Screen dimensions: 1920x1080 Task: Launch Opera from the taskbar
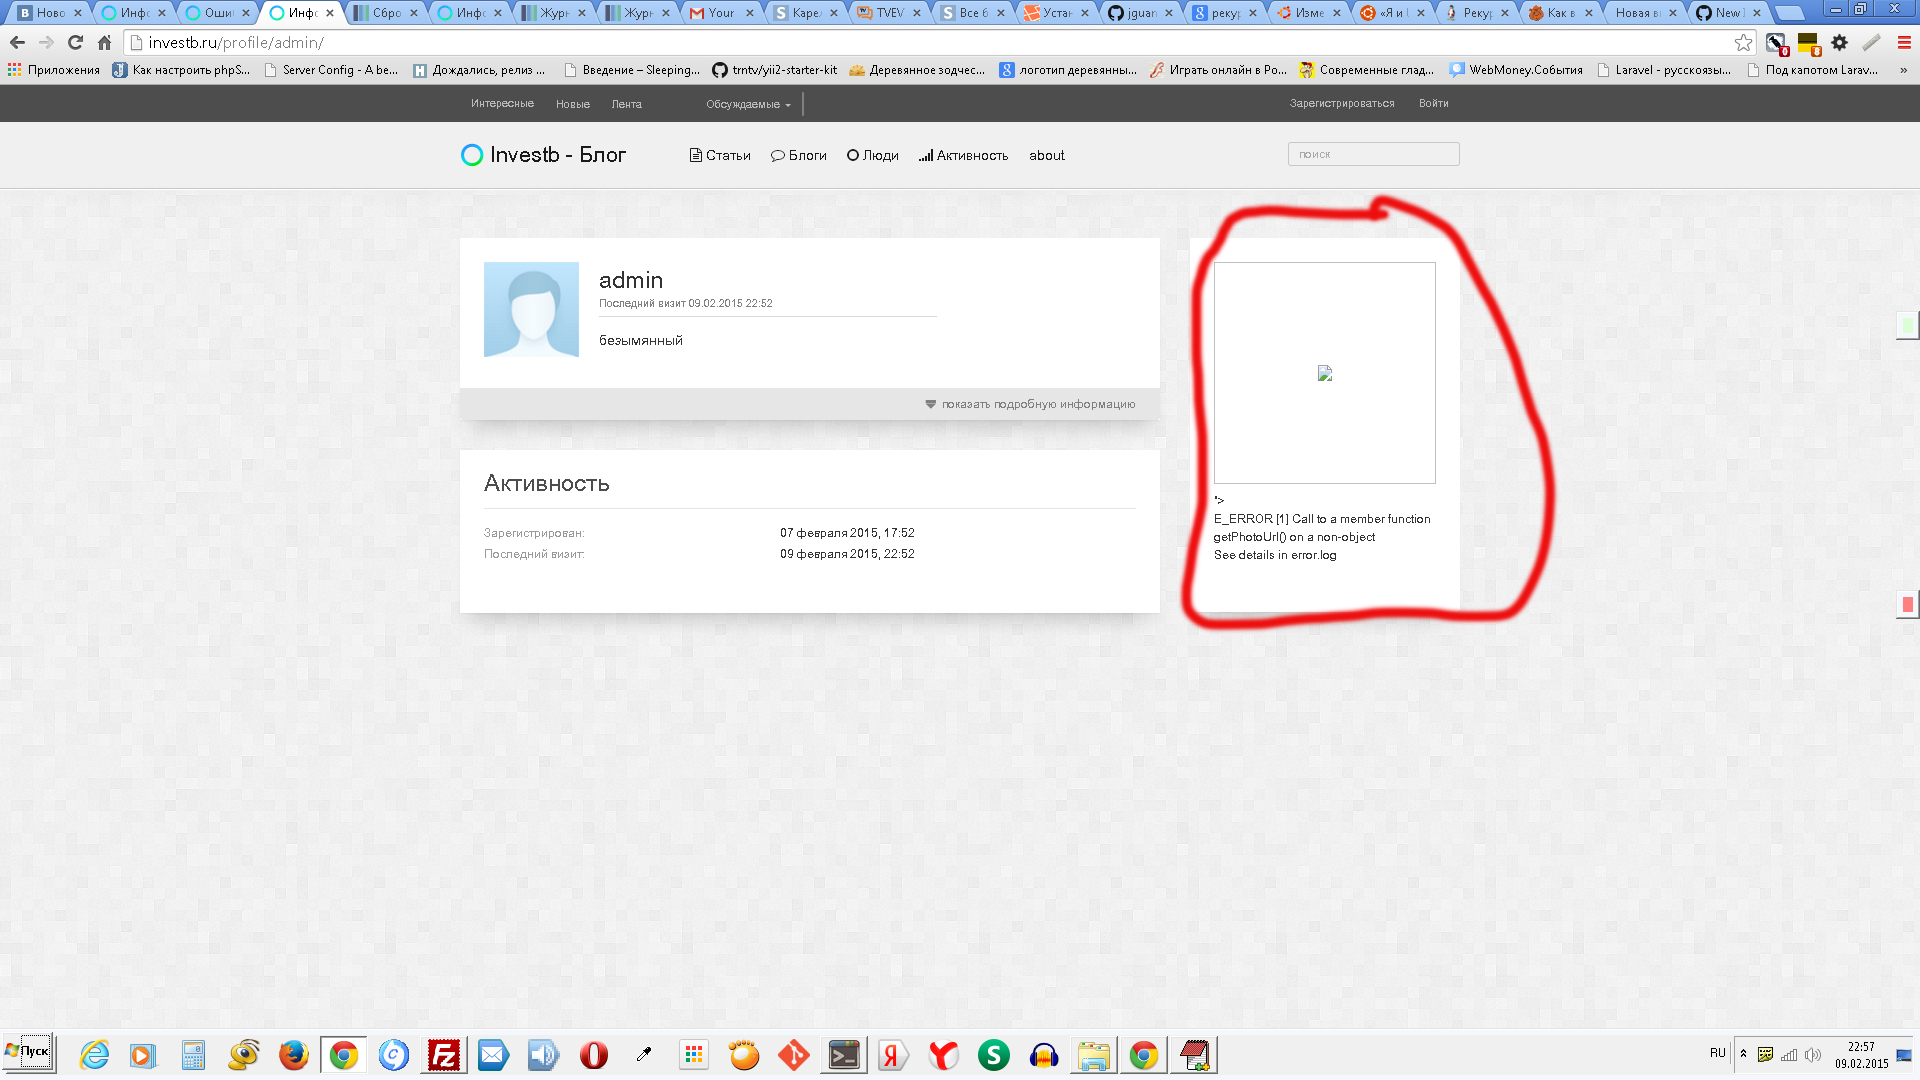tap(594, 1055)
